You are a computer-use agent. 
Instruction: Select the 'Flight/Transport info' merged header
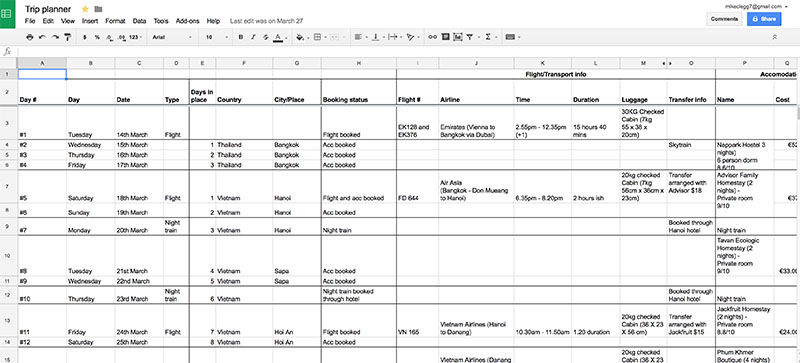556,74
